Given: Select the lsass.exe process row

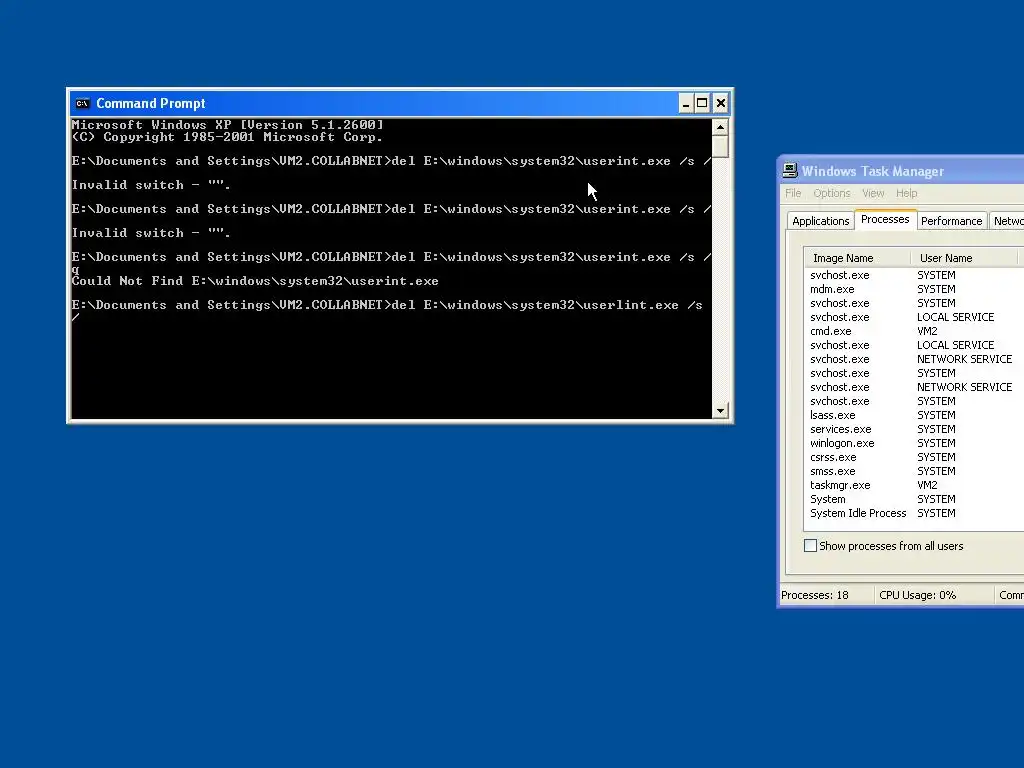Looking at the screenshot, I should pyautogui.click(x=914, y=415).
